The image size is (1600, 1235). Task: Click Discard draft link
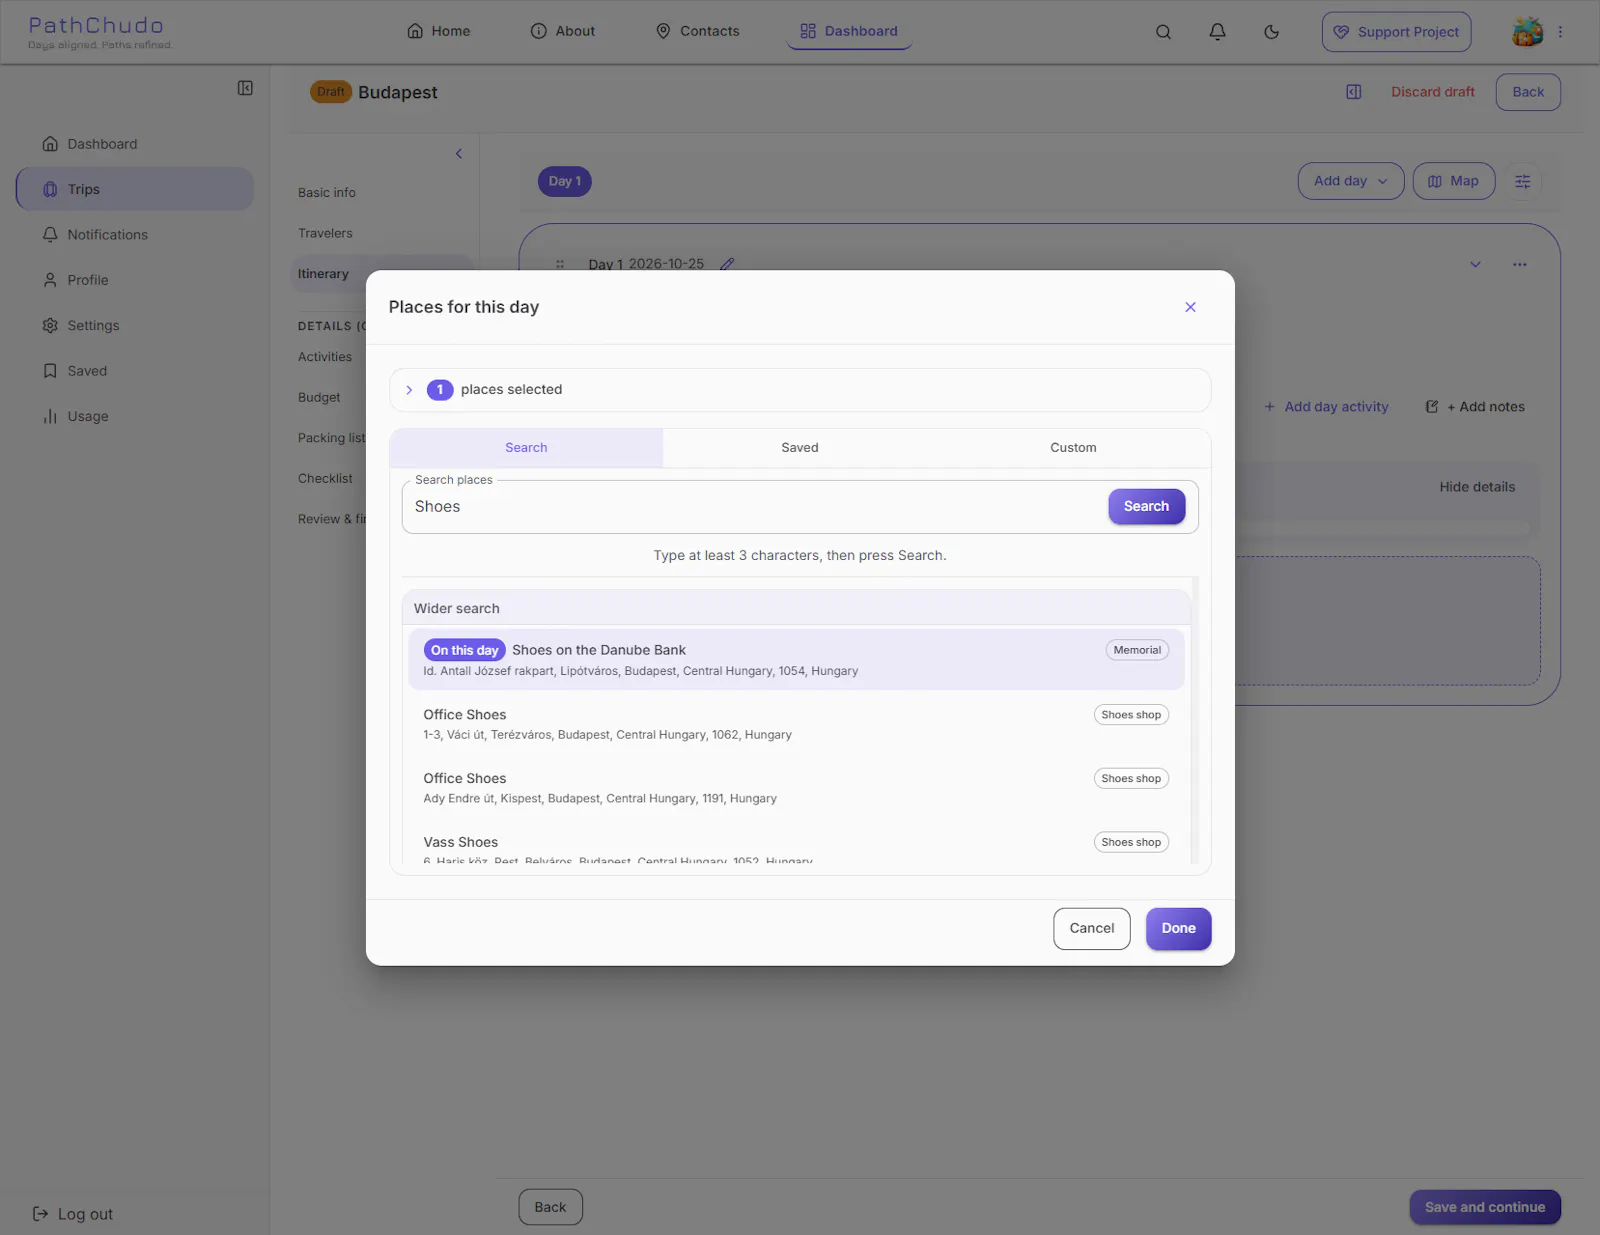1432,92
